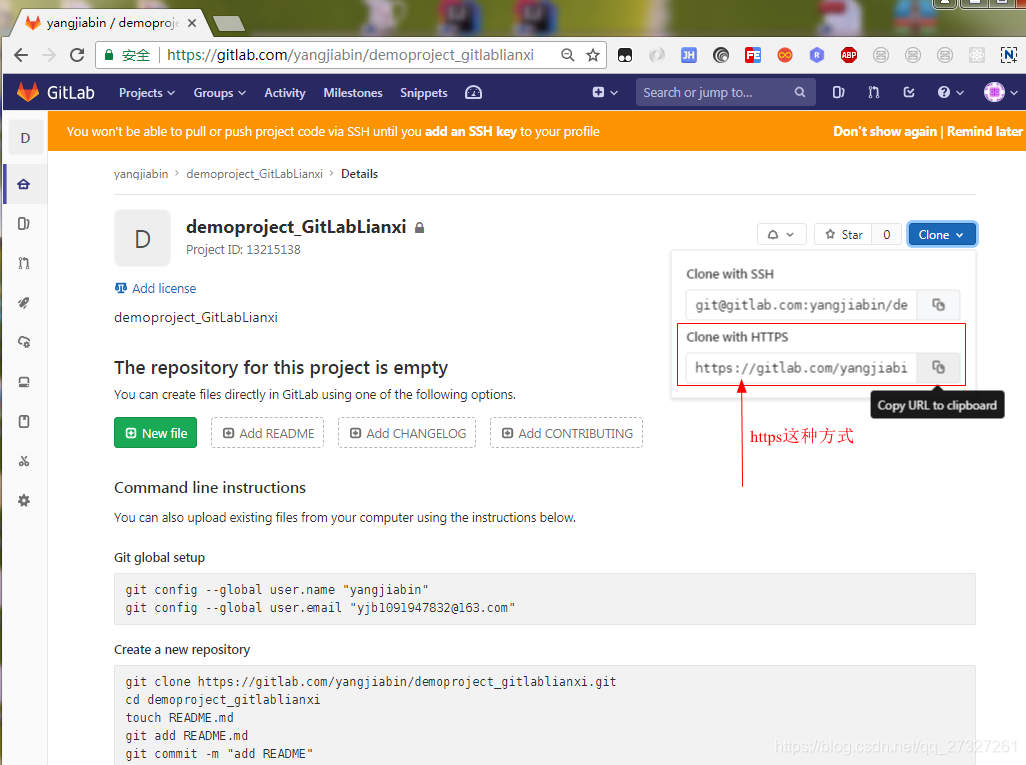
Task: Click the Add license link
Action: coord(155,289)
